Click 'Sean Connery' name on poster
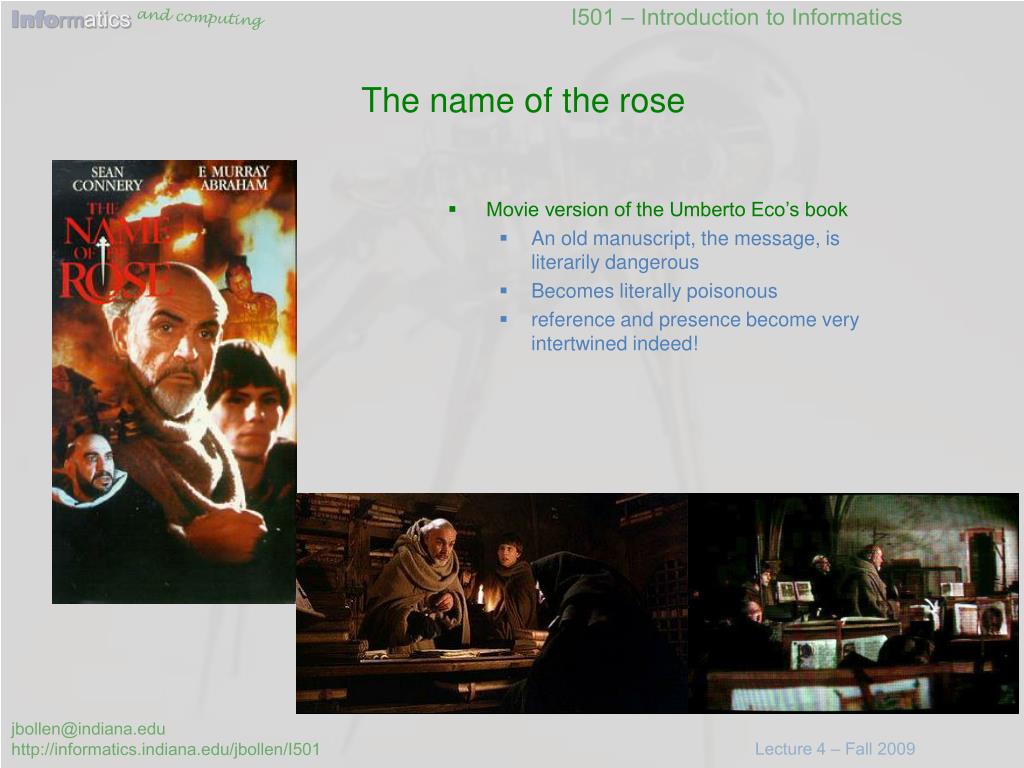 click(107, 178)
